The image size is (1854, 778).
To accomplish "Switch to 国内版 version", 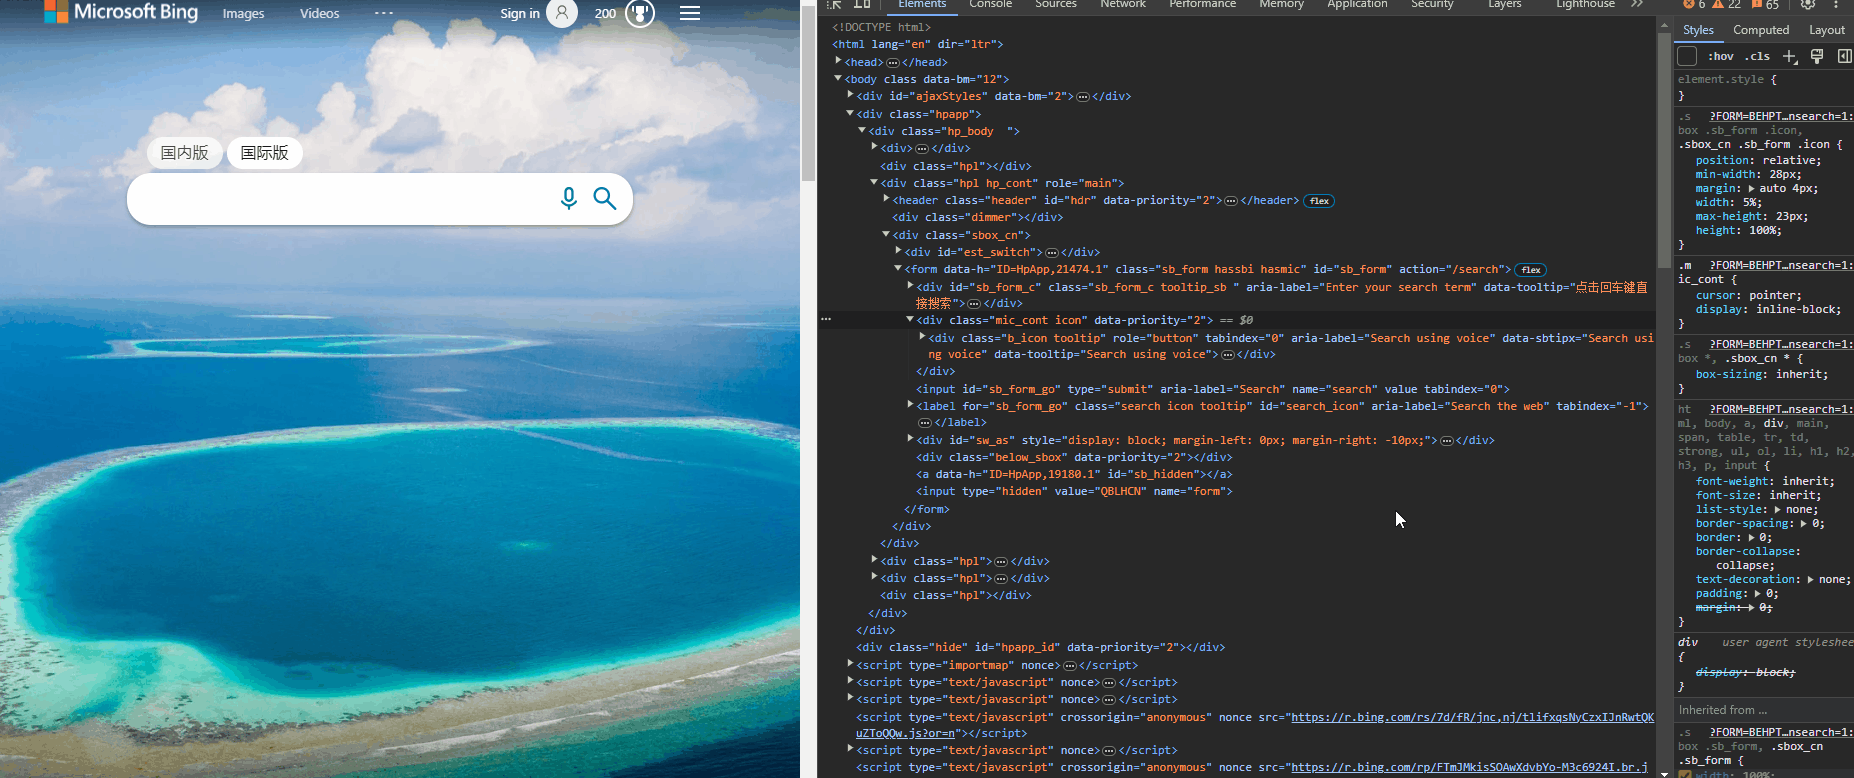I will (185, 153).
